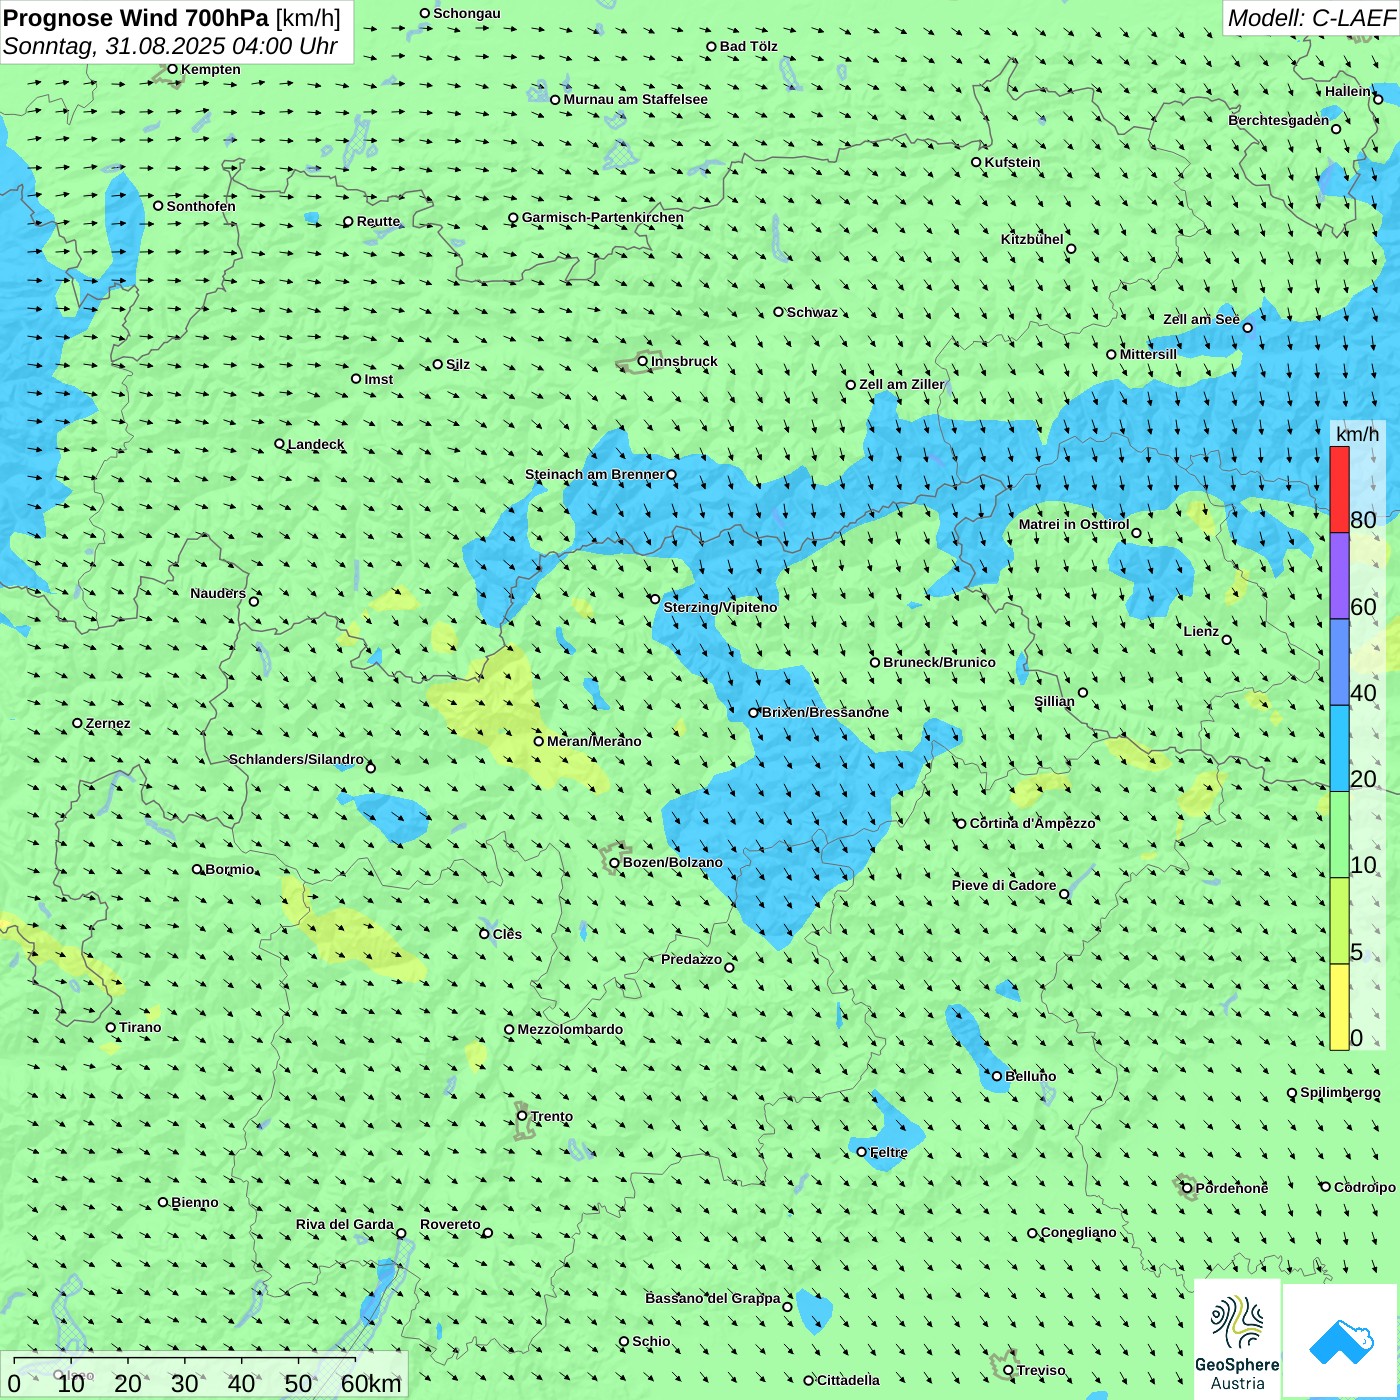Click the Cortina d'Ampezzo label

pos(1033,823)
